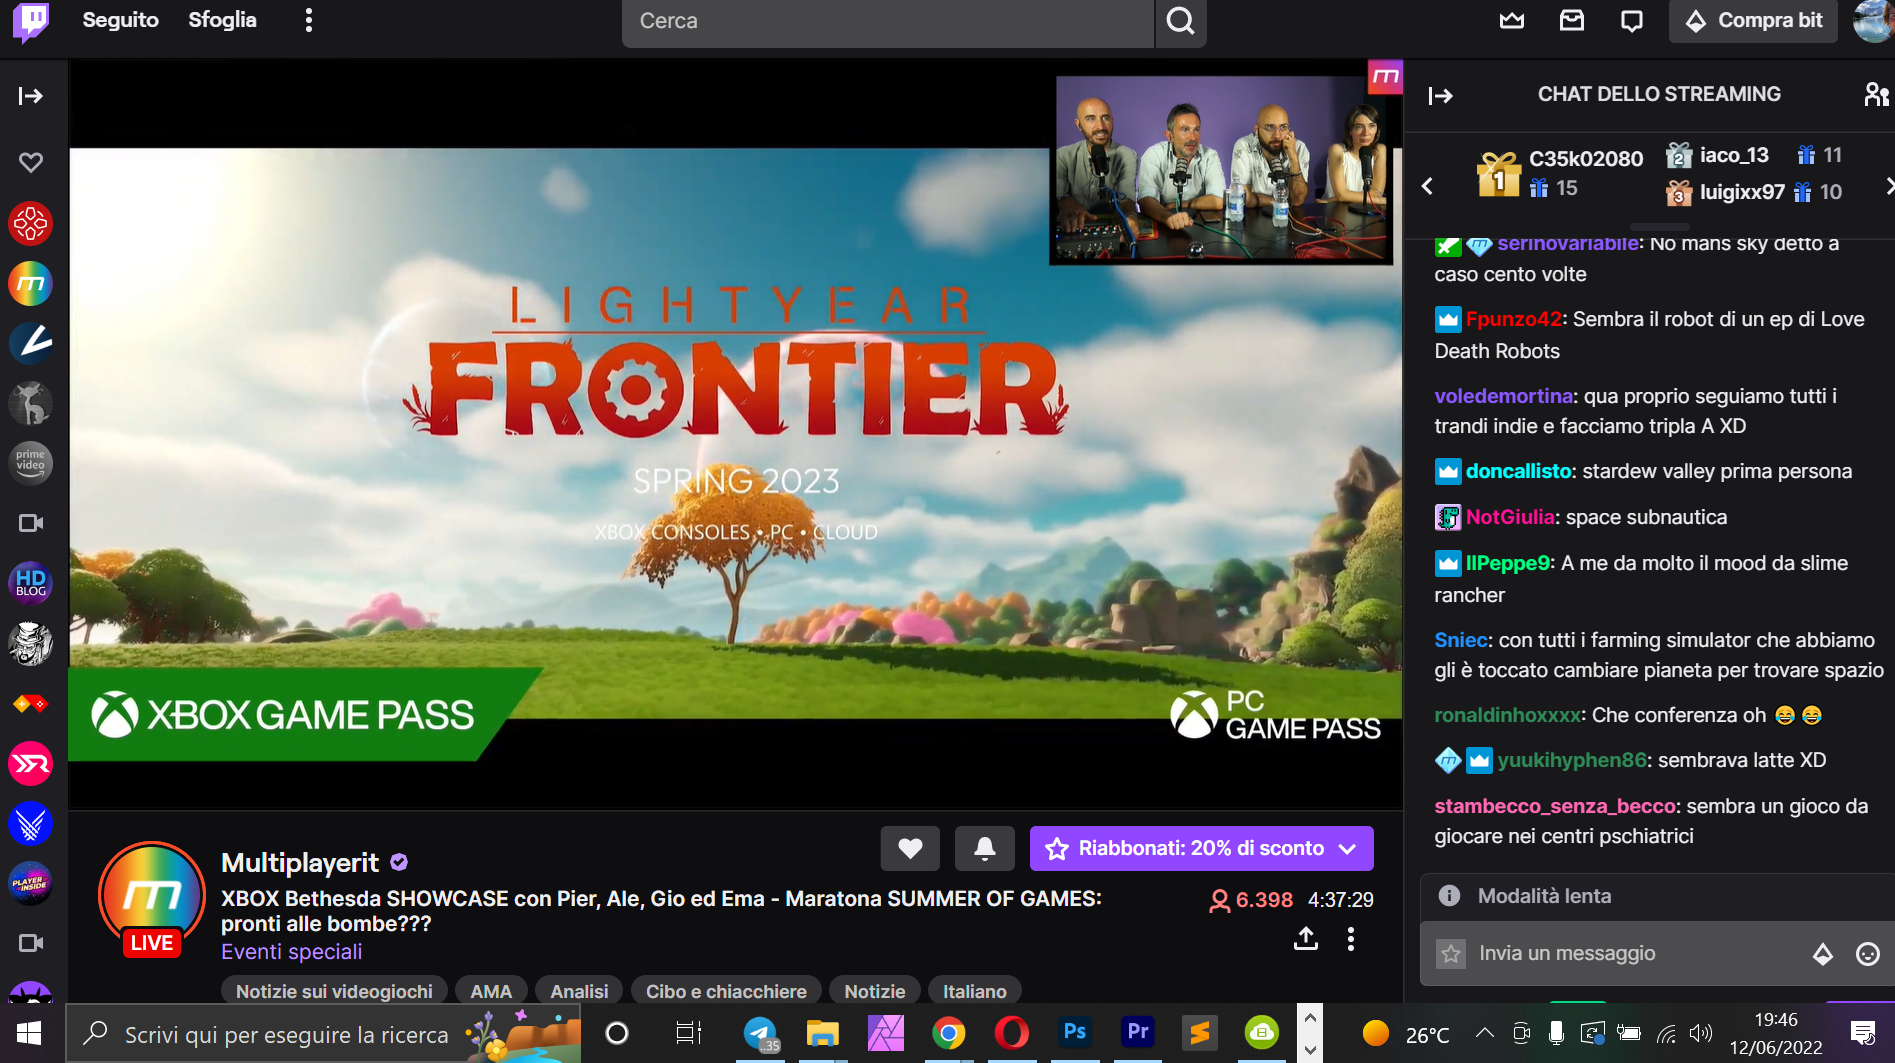Select the Italiano tag
This screenshot has width=1895, height=1063.
coord(975,991)
